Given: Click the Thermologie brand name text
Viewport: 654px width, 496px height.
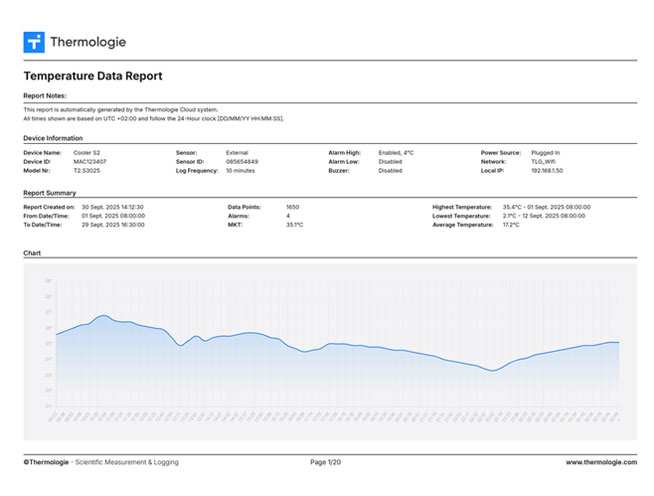Looking at the screenshot, I should point(88,42).
